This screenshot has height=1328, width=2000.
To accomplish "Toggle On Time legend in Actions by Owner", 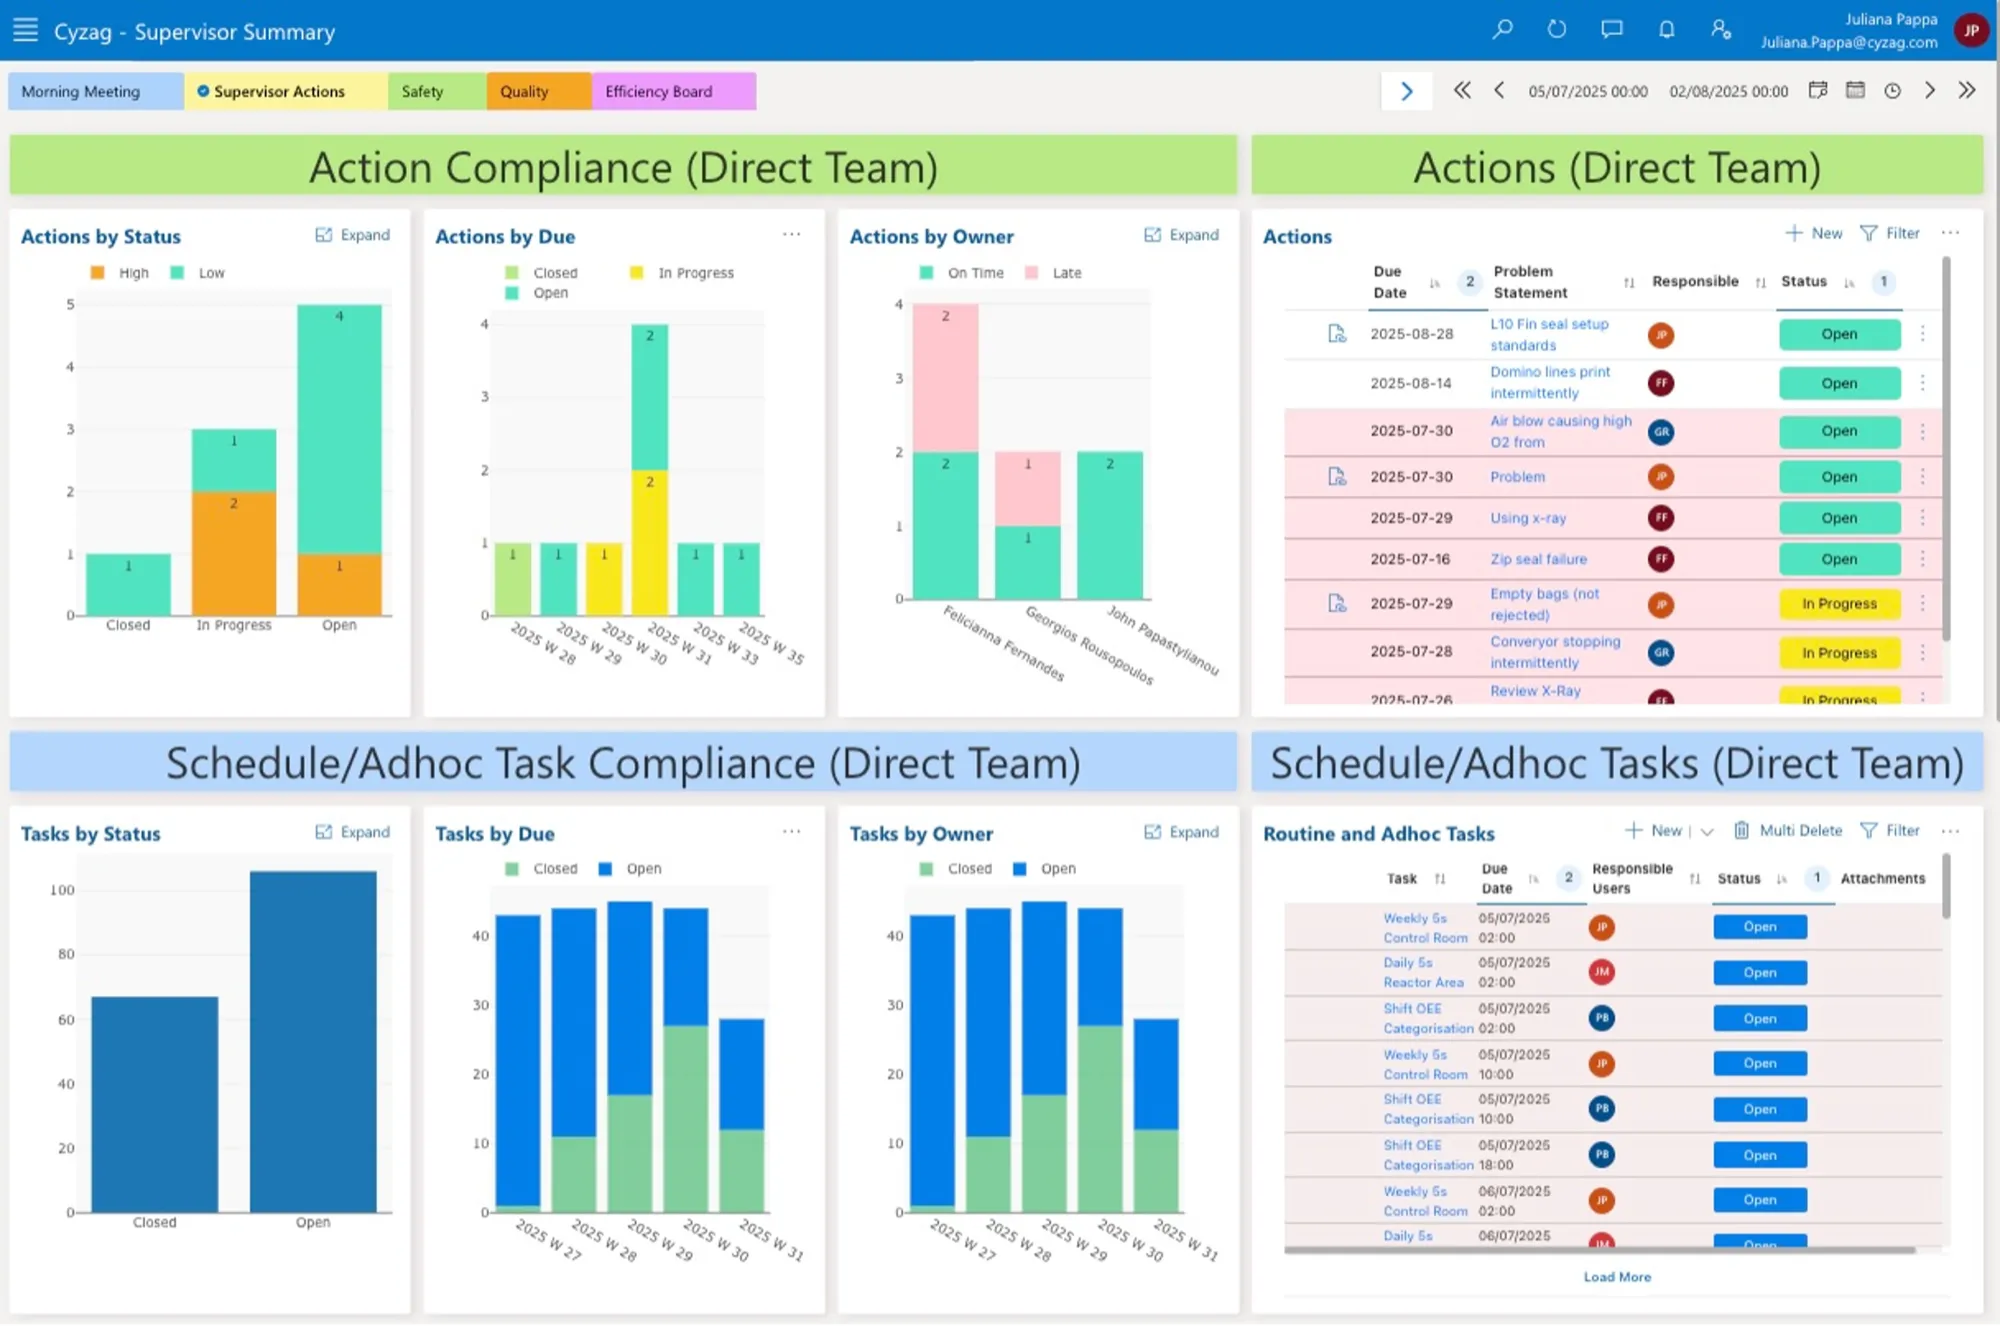I will point(961,273).
